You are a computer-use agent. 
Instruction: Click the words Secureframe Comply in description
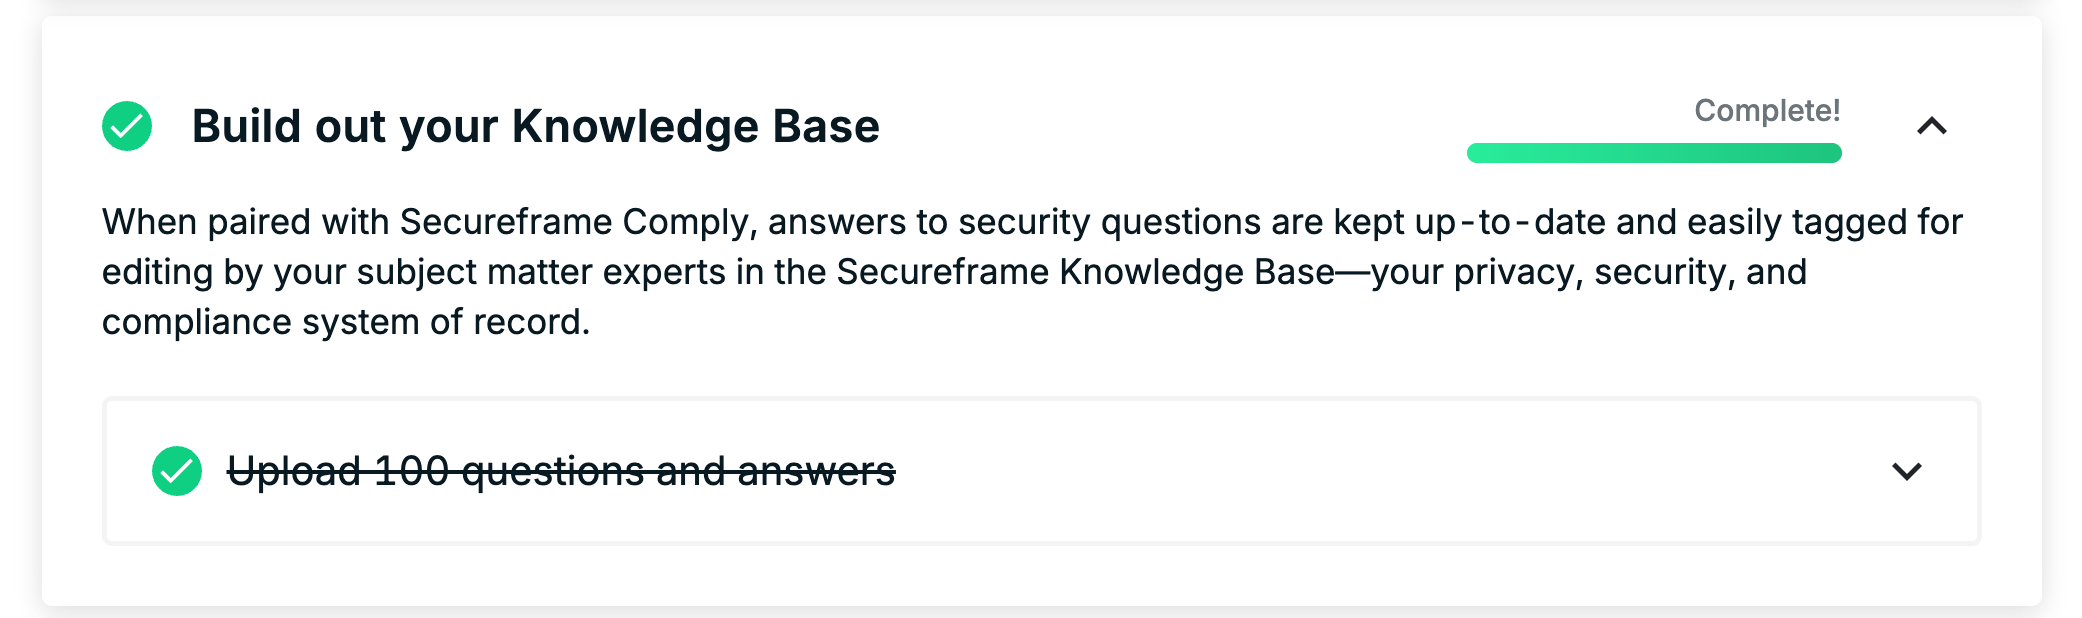[576, 222]
